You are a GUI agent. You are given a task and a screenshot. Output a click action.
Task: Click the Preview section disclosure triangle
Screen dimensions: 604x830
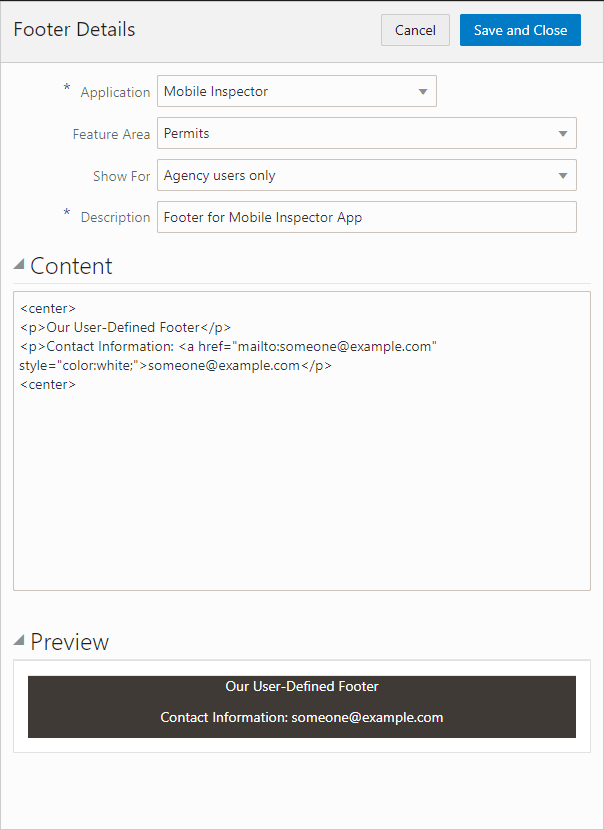click(18, 640)
